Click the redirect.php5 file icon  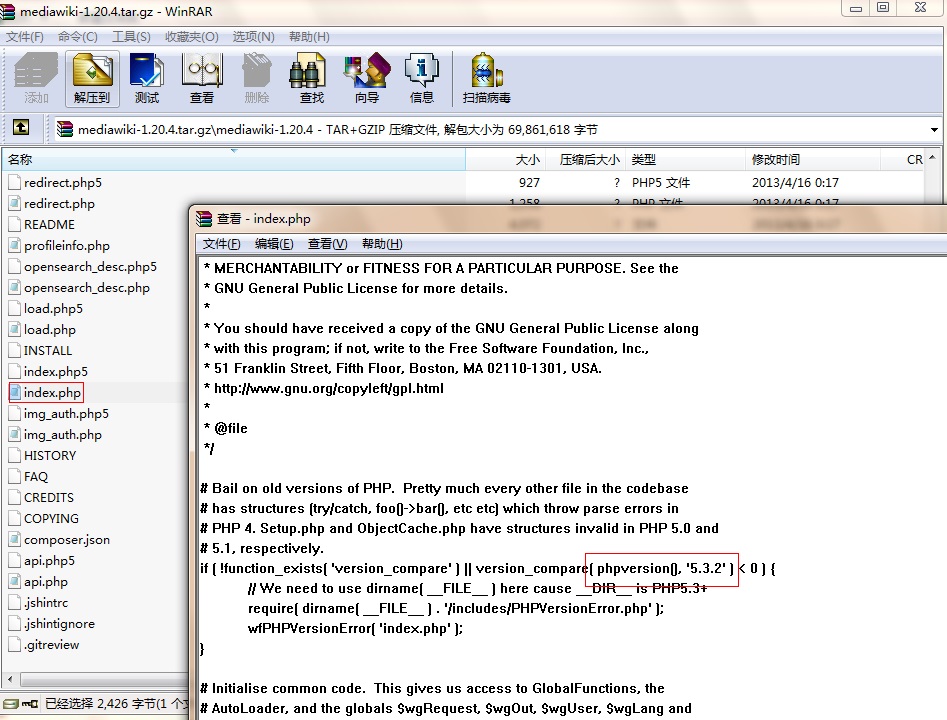[14, 182]
